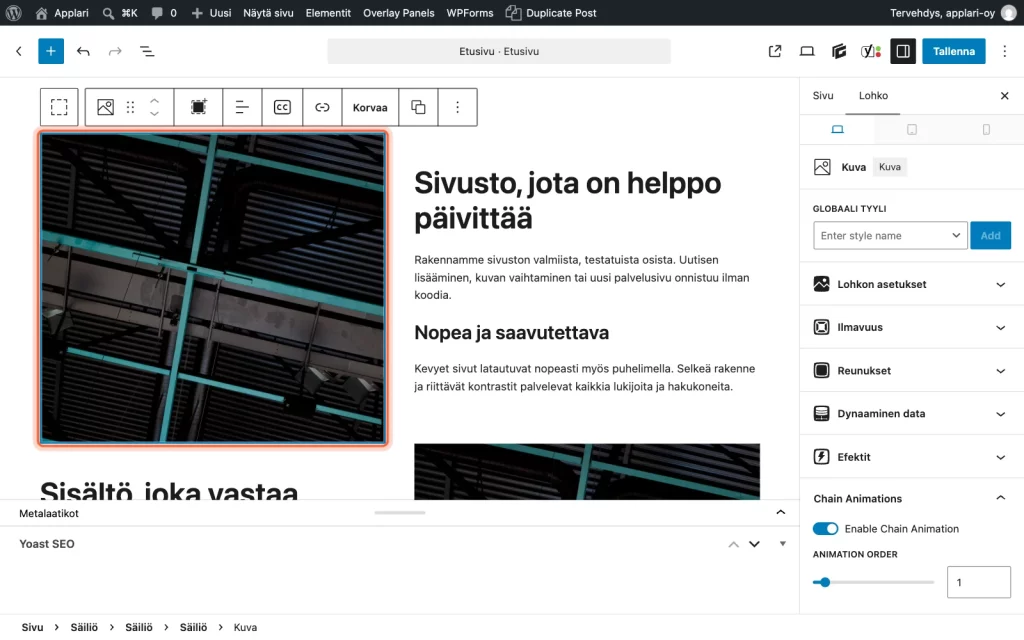Expand the Reunukset borders section
1024x640 pixels.
tap(911, 370)
